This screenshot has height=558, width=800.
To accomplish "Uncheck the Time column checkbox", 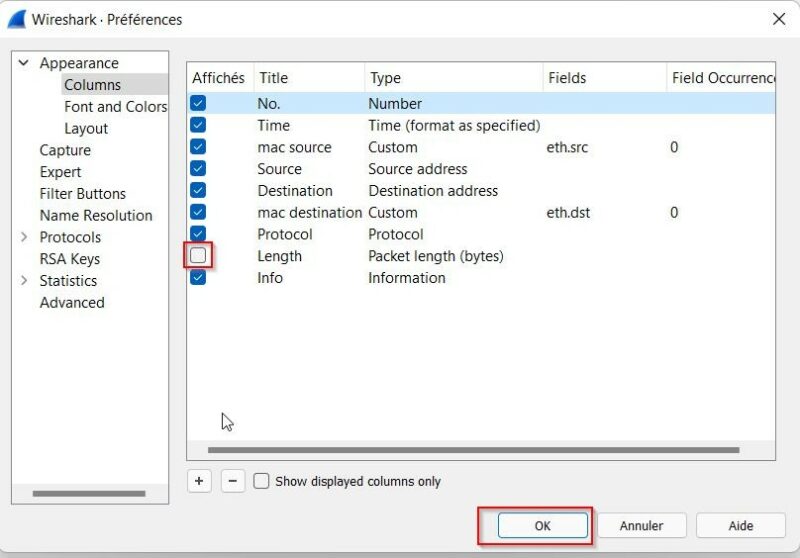I will [x=198, y=125].
